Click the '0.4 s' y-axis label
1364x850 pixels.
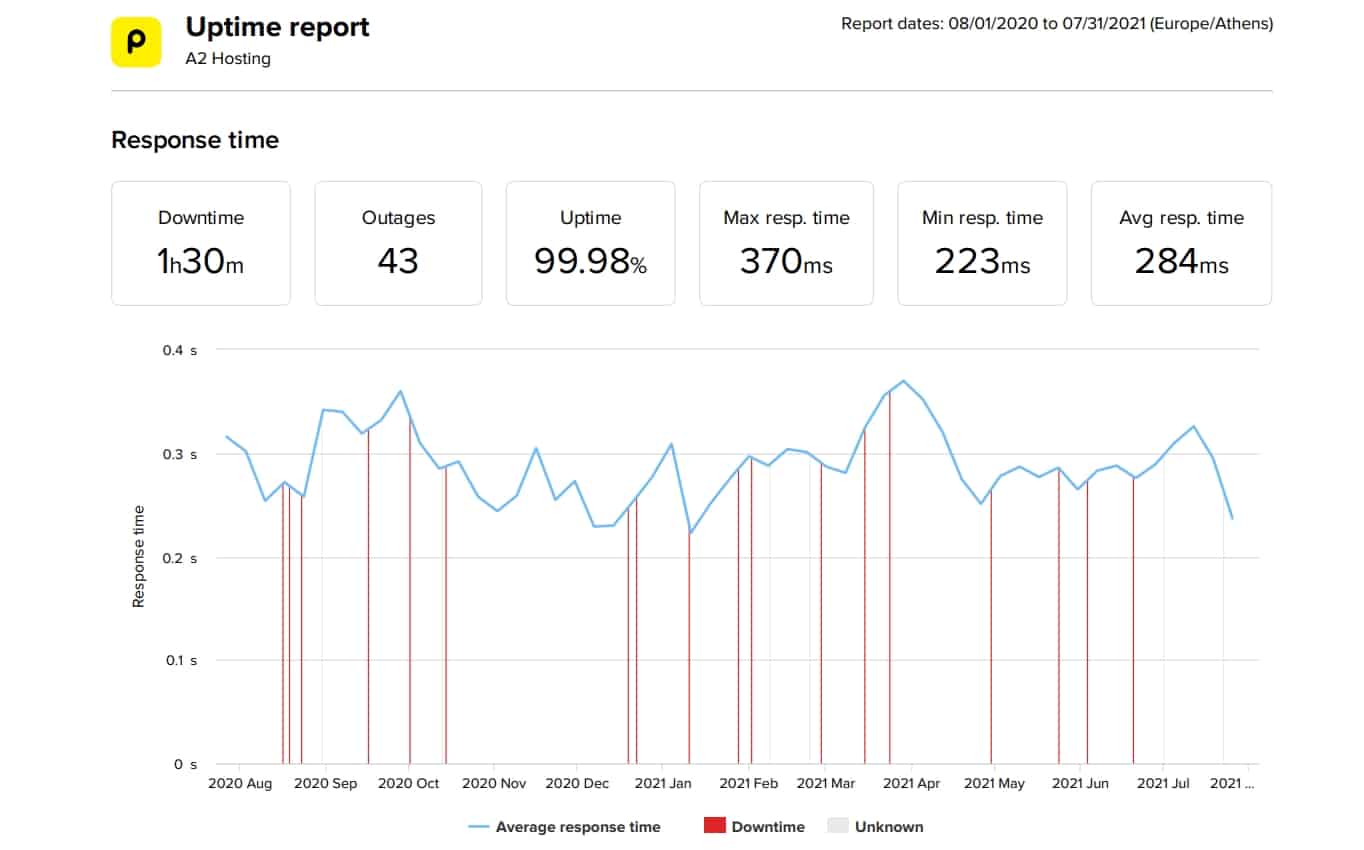(181, 350)
